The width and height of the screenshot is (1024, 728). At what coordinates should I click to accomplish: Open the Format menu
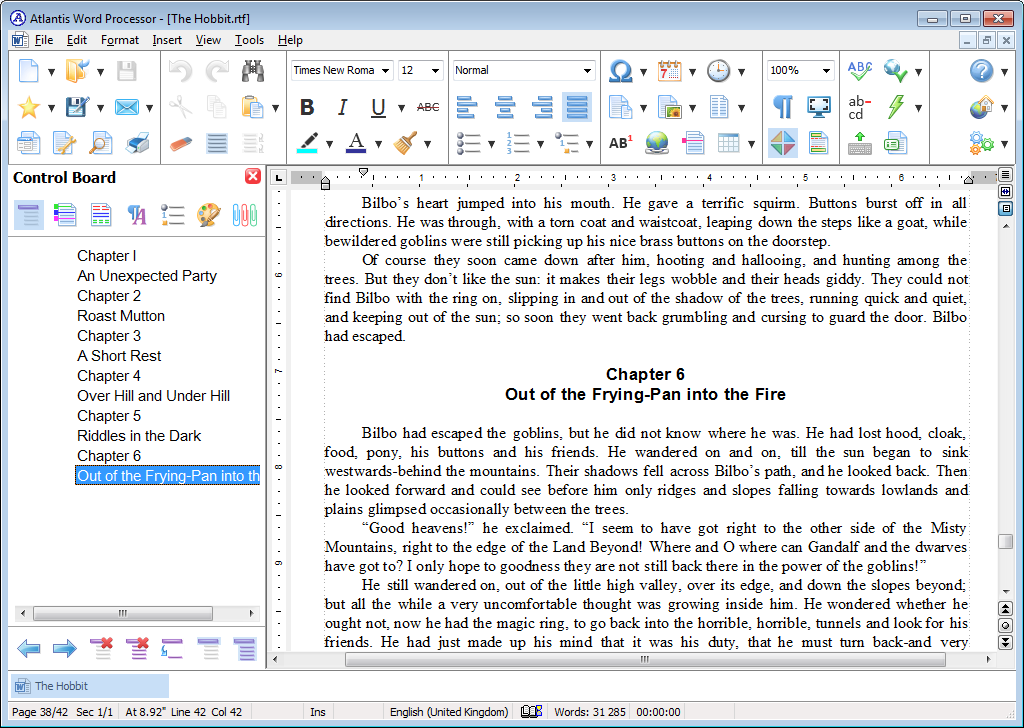click(x=120, y=40)
